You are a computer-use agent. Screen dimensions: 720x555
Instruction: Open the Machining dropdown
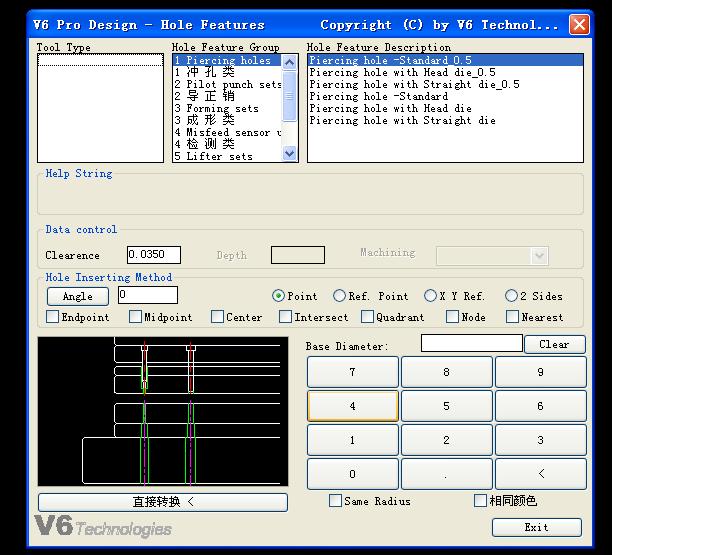click(539, 256)
